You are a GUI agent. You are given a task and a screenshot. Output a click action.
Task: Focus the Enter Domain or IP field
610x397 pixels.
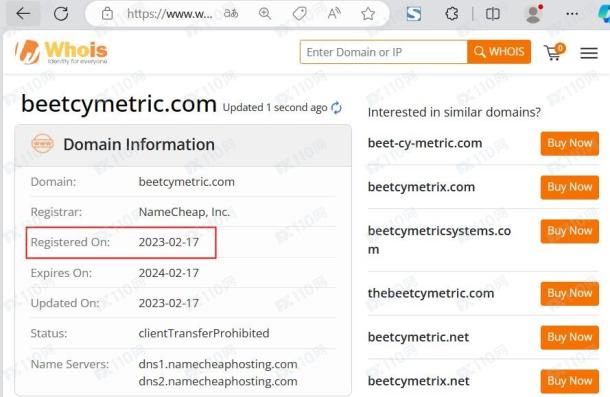pos(384,52)
